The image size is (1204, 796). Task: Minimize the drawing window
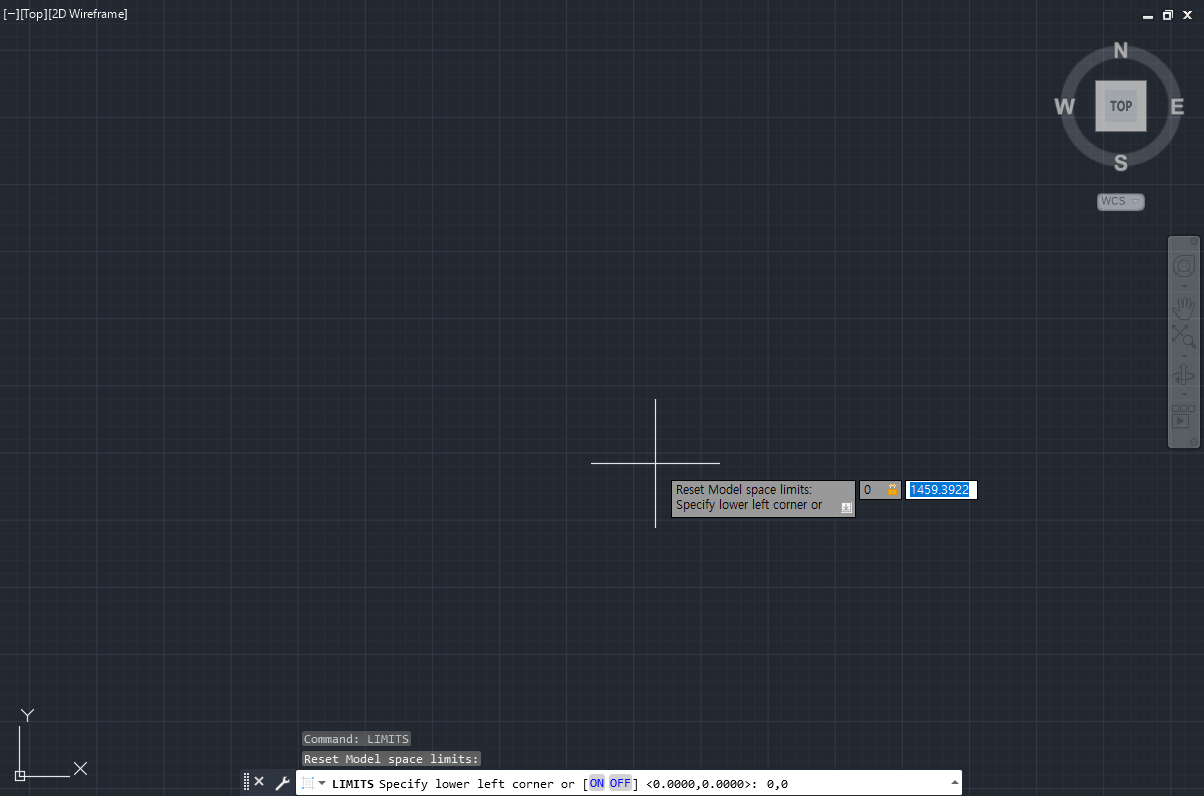click(x=1148, y=15)
